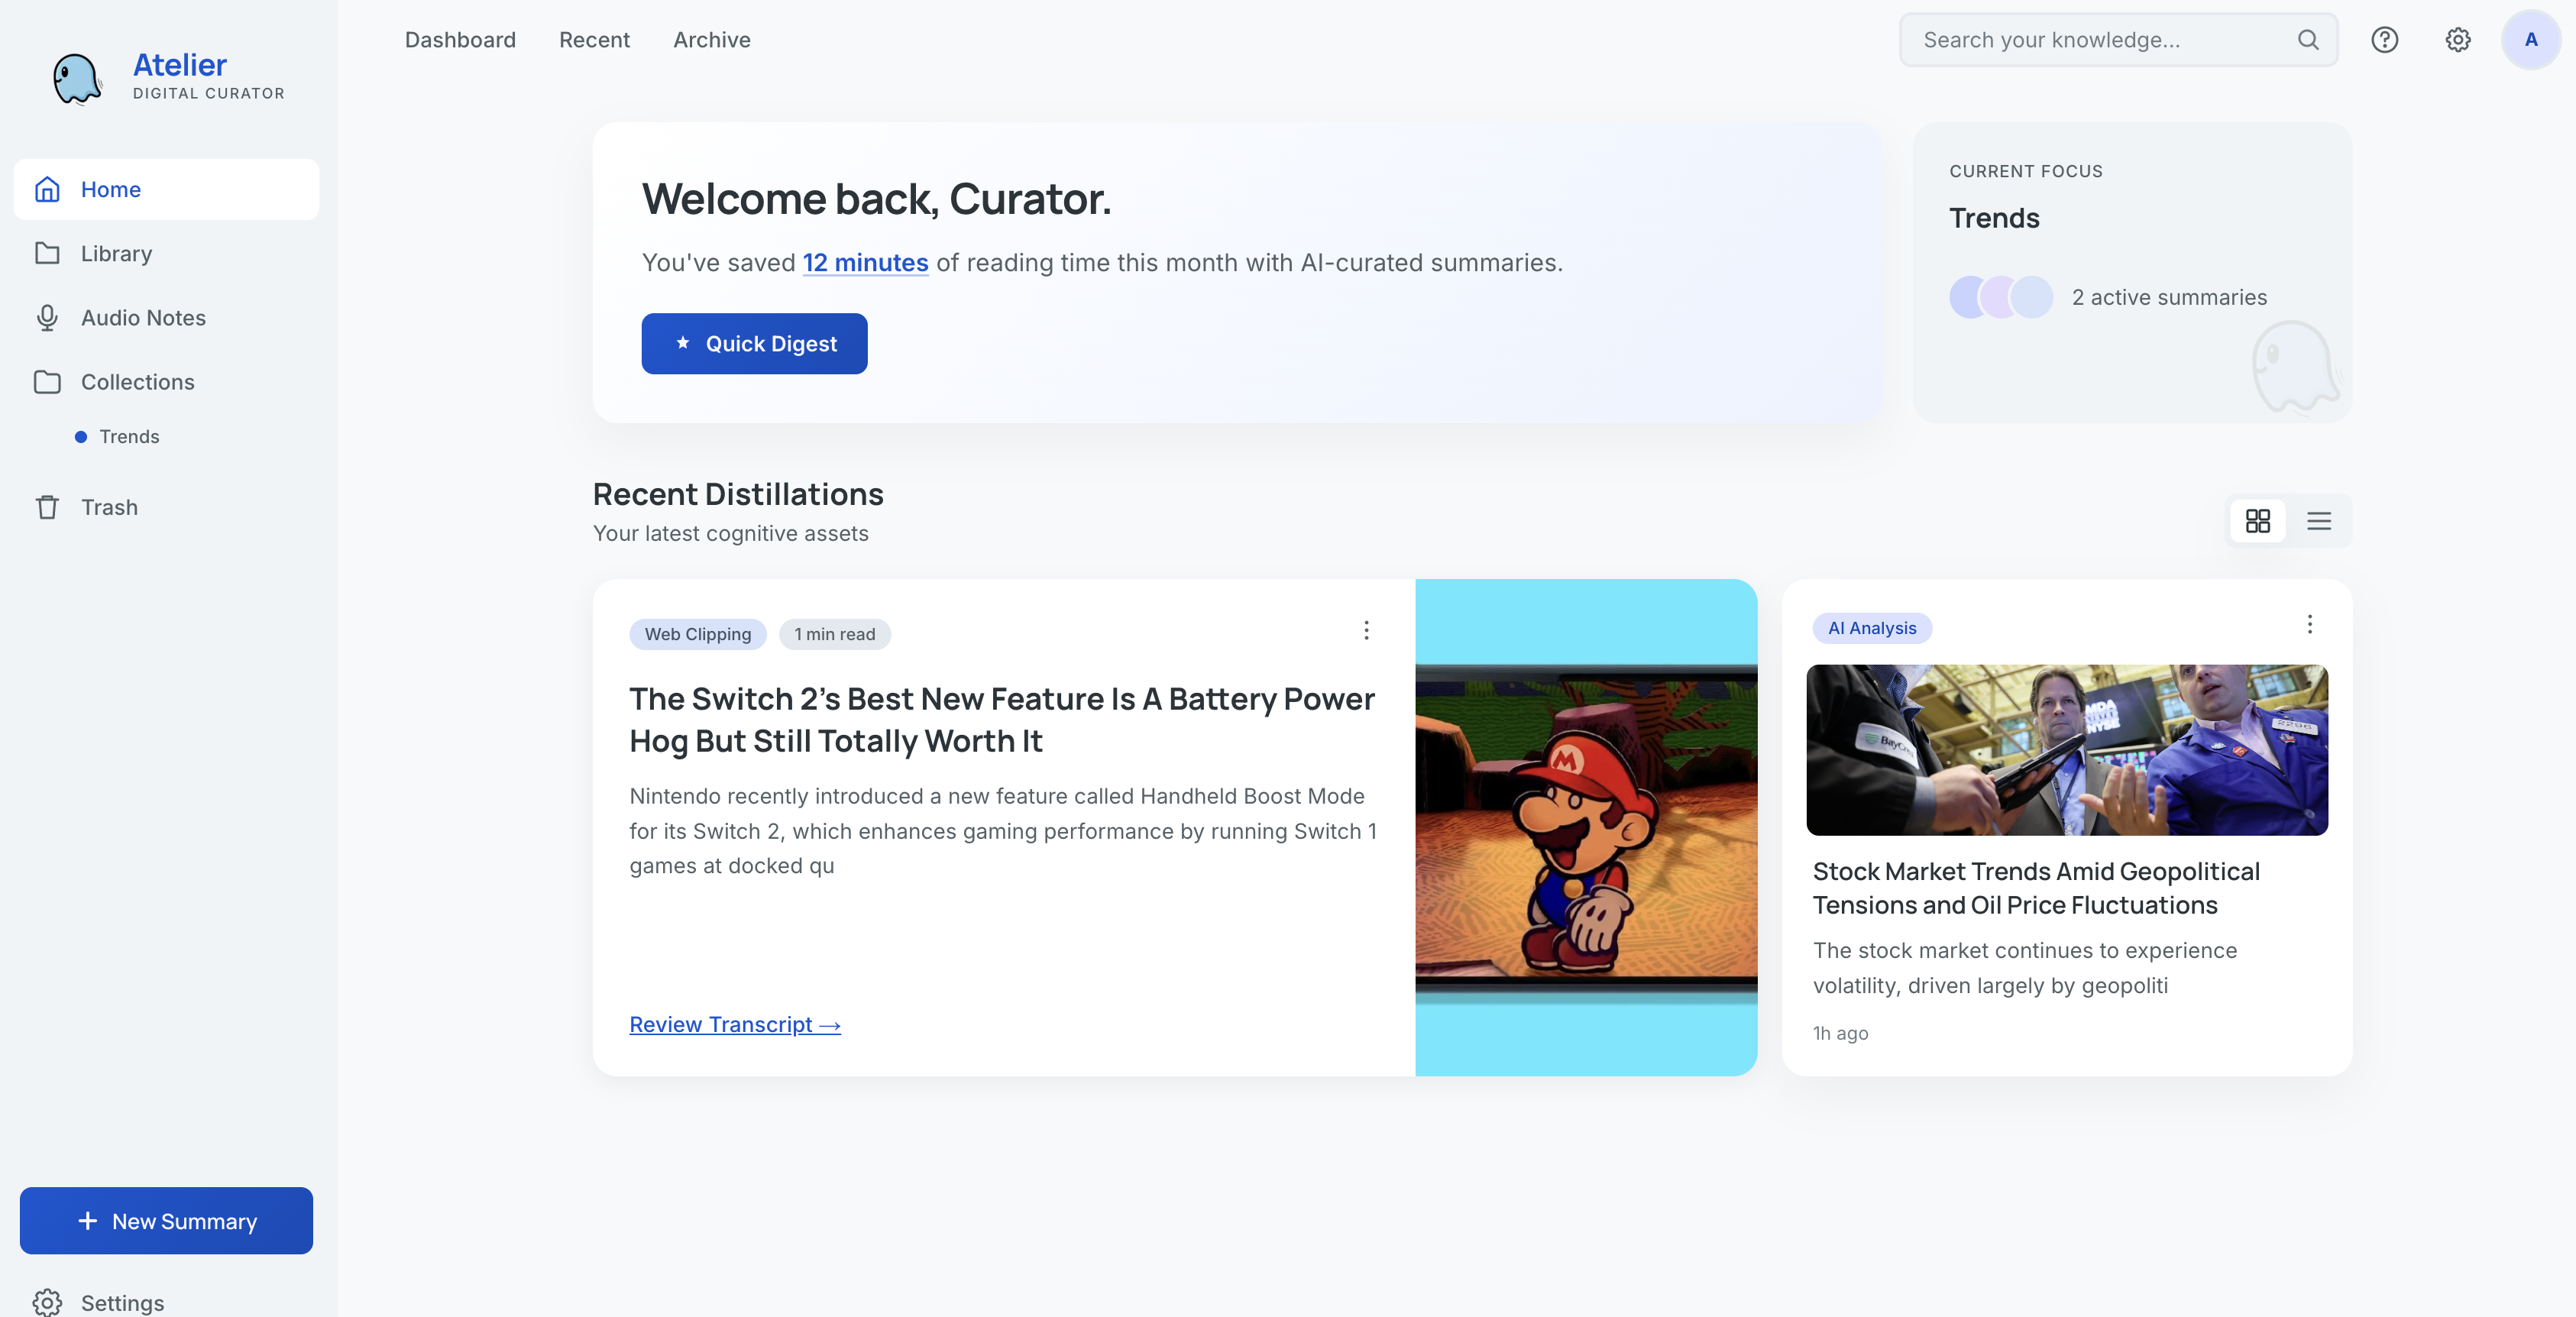
Task: Switch Recent Distillations to list view
Action: click(x=2319, y=521)
